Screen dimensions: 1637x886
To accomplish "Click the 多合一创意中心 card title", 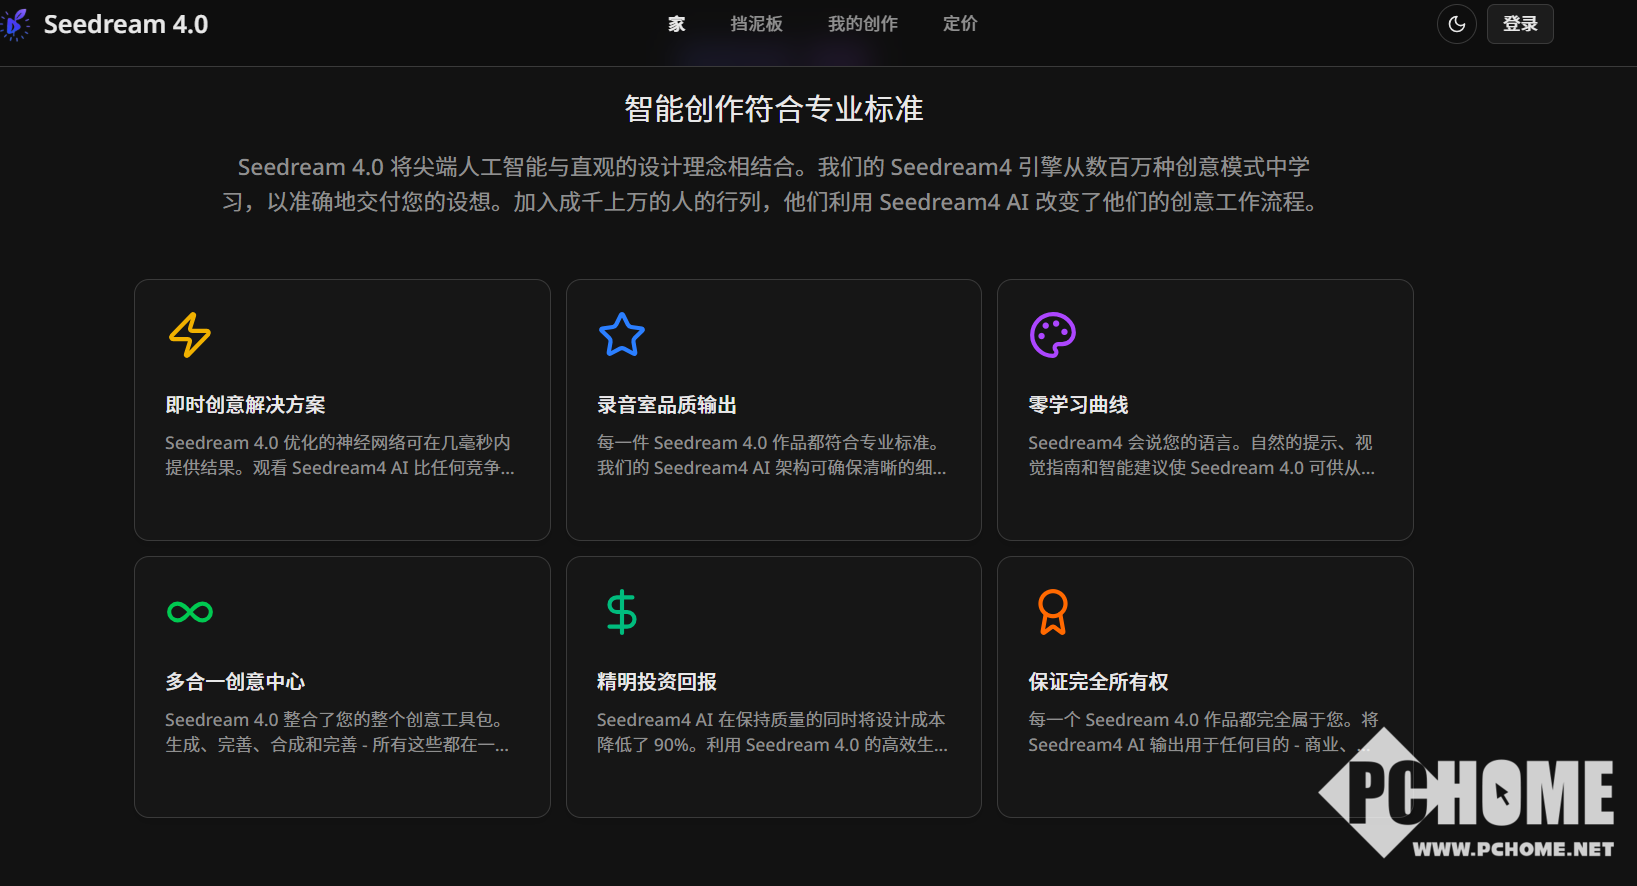I will pos(235,682).
